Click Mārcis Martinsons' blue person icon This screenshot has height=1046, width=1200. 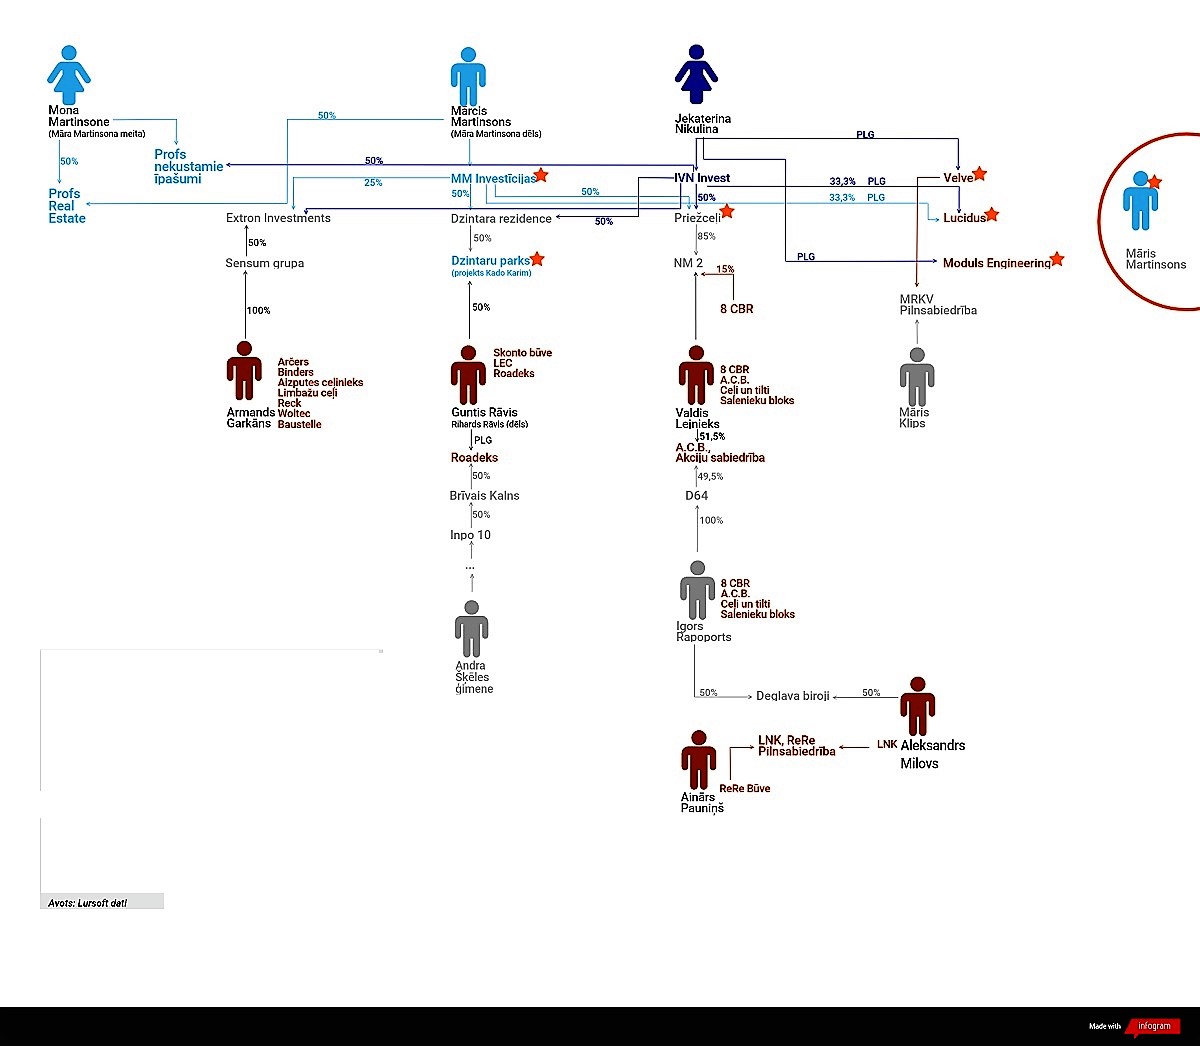[x=468, y=76]
